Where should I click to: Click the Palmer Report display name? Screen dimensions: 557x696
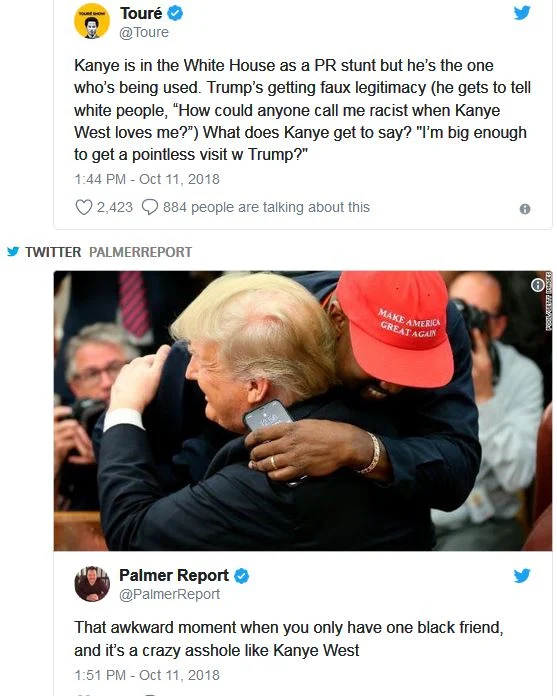pos(174,575)
